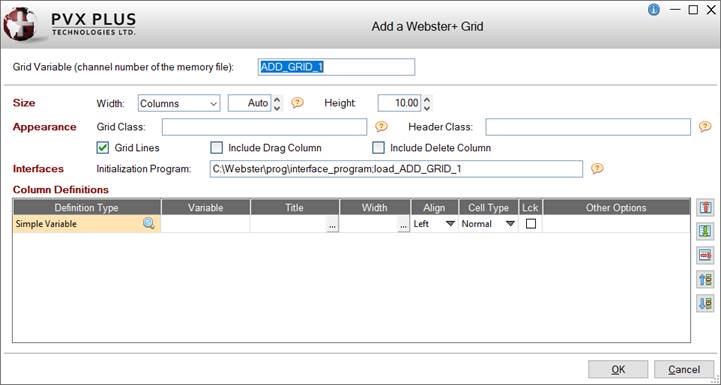Screen dimensions: 721x385
Task: Click the Width Auto value field
Action: pos(250,103)
